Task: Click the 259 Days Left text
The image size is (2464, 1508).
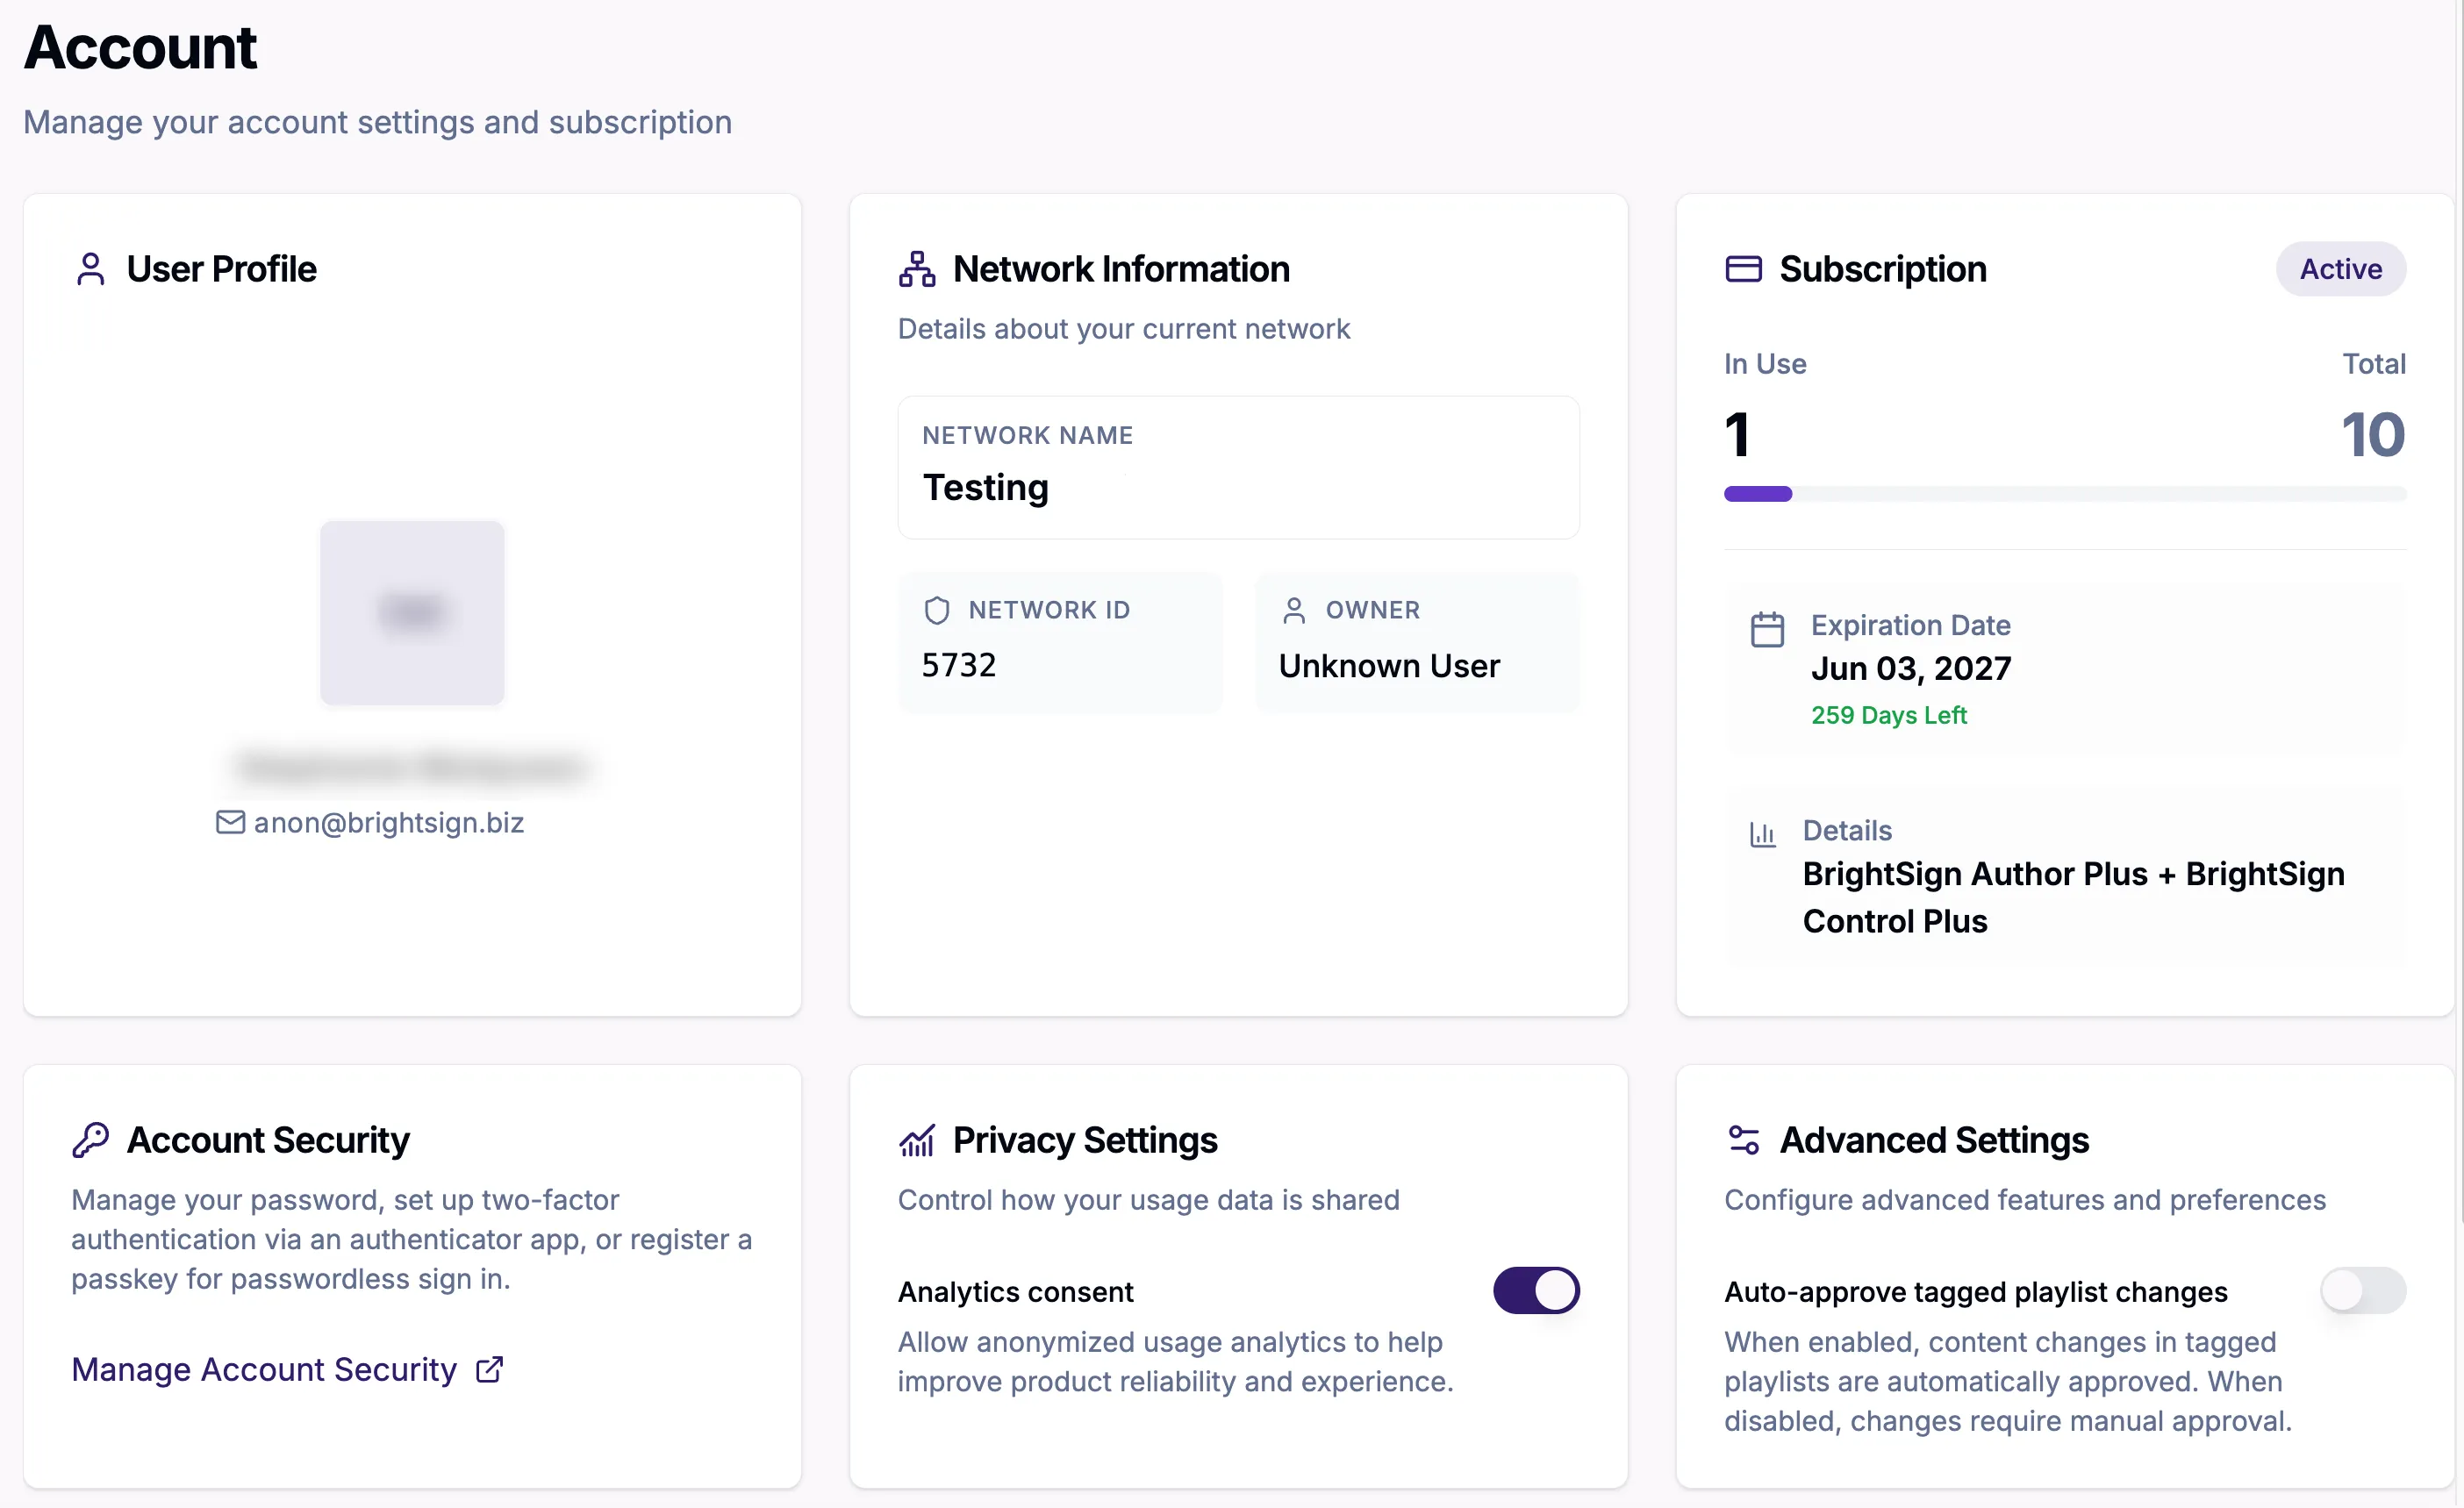Action: [x=1888, y=715]
